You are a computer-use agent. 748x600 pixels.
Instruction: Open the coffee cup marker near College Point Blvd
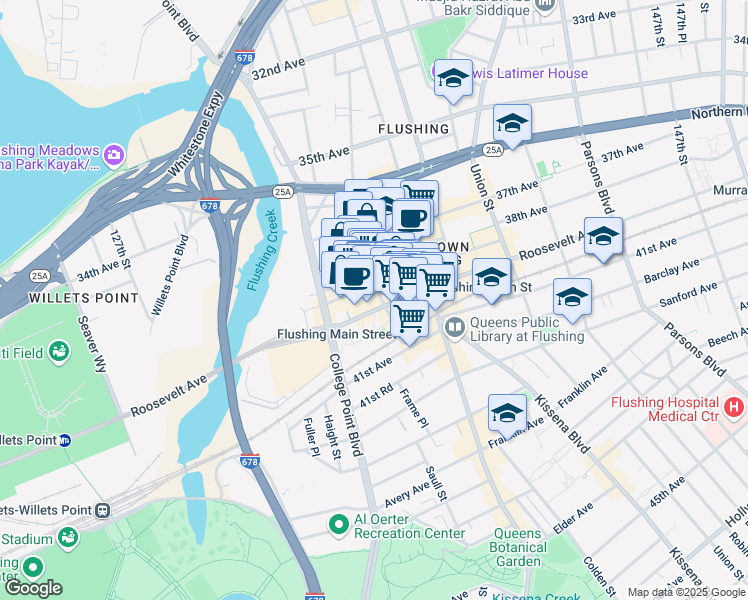click(x=354, y=278)
